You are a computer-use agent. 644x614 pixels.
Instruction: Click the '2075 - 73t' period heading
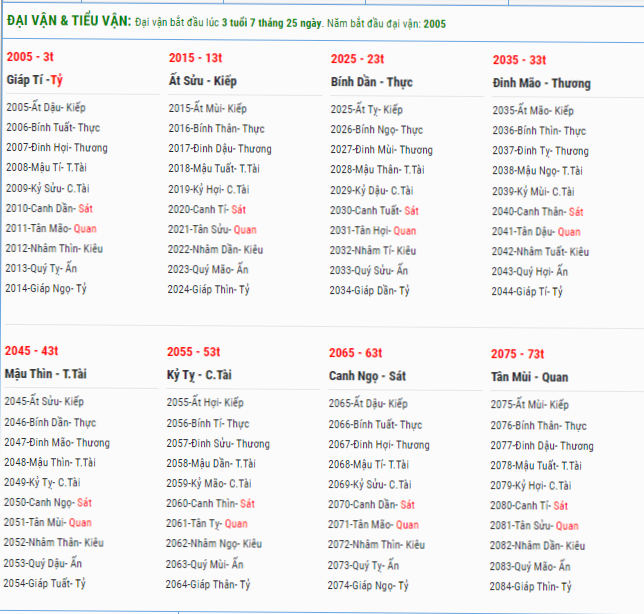click(x=518, y=354)
